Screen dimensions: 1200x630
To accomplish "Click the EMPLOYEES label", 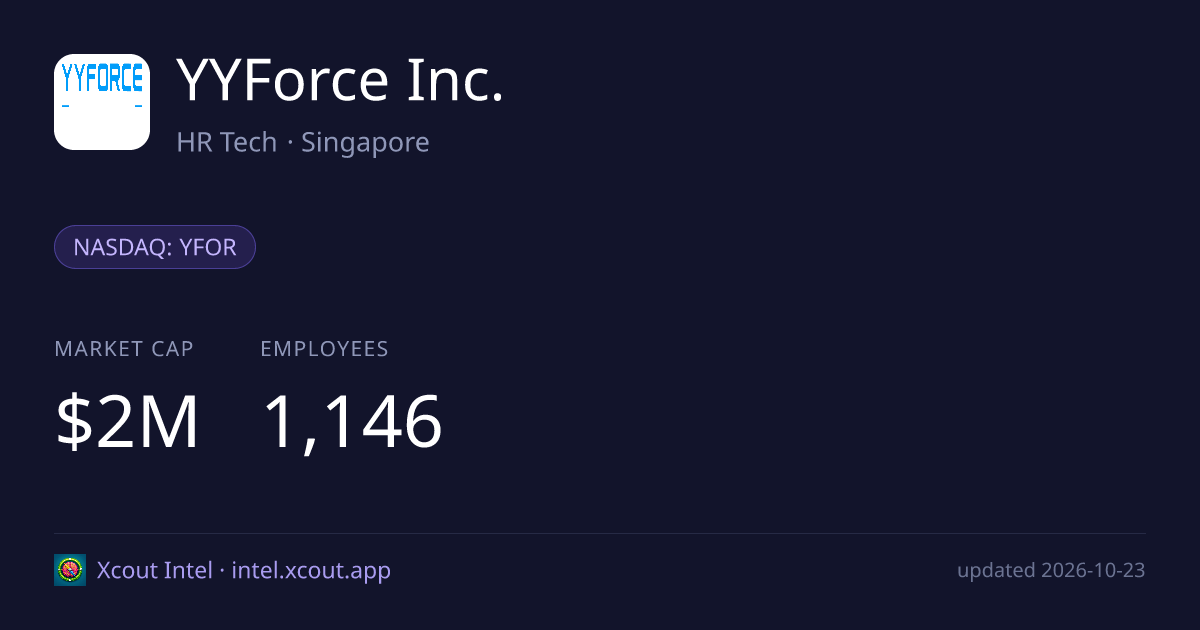I will tap(324, 349).
